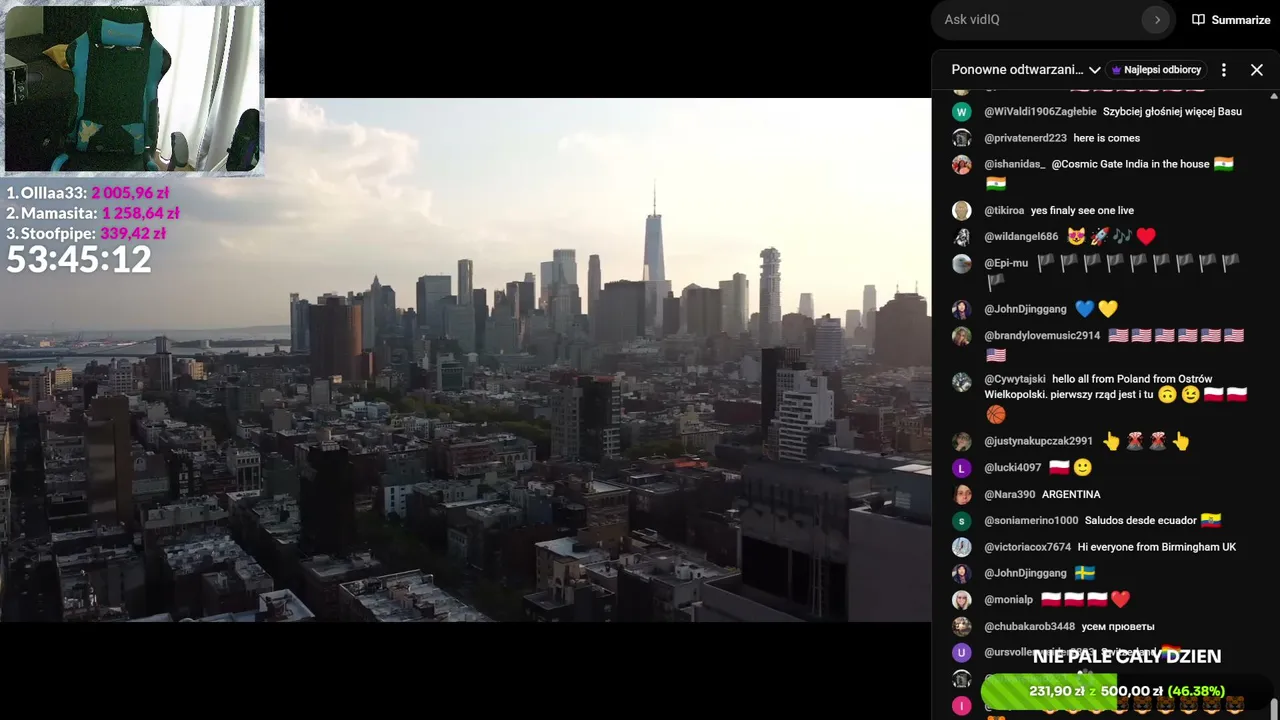This screenshot has height=720, width=1280.
Task: Open @Nara390 username link
Action: point(1010,494)
